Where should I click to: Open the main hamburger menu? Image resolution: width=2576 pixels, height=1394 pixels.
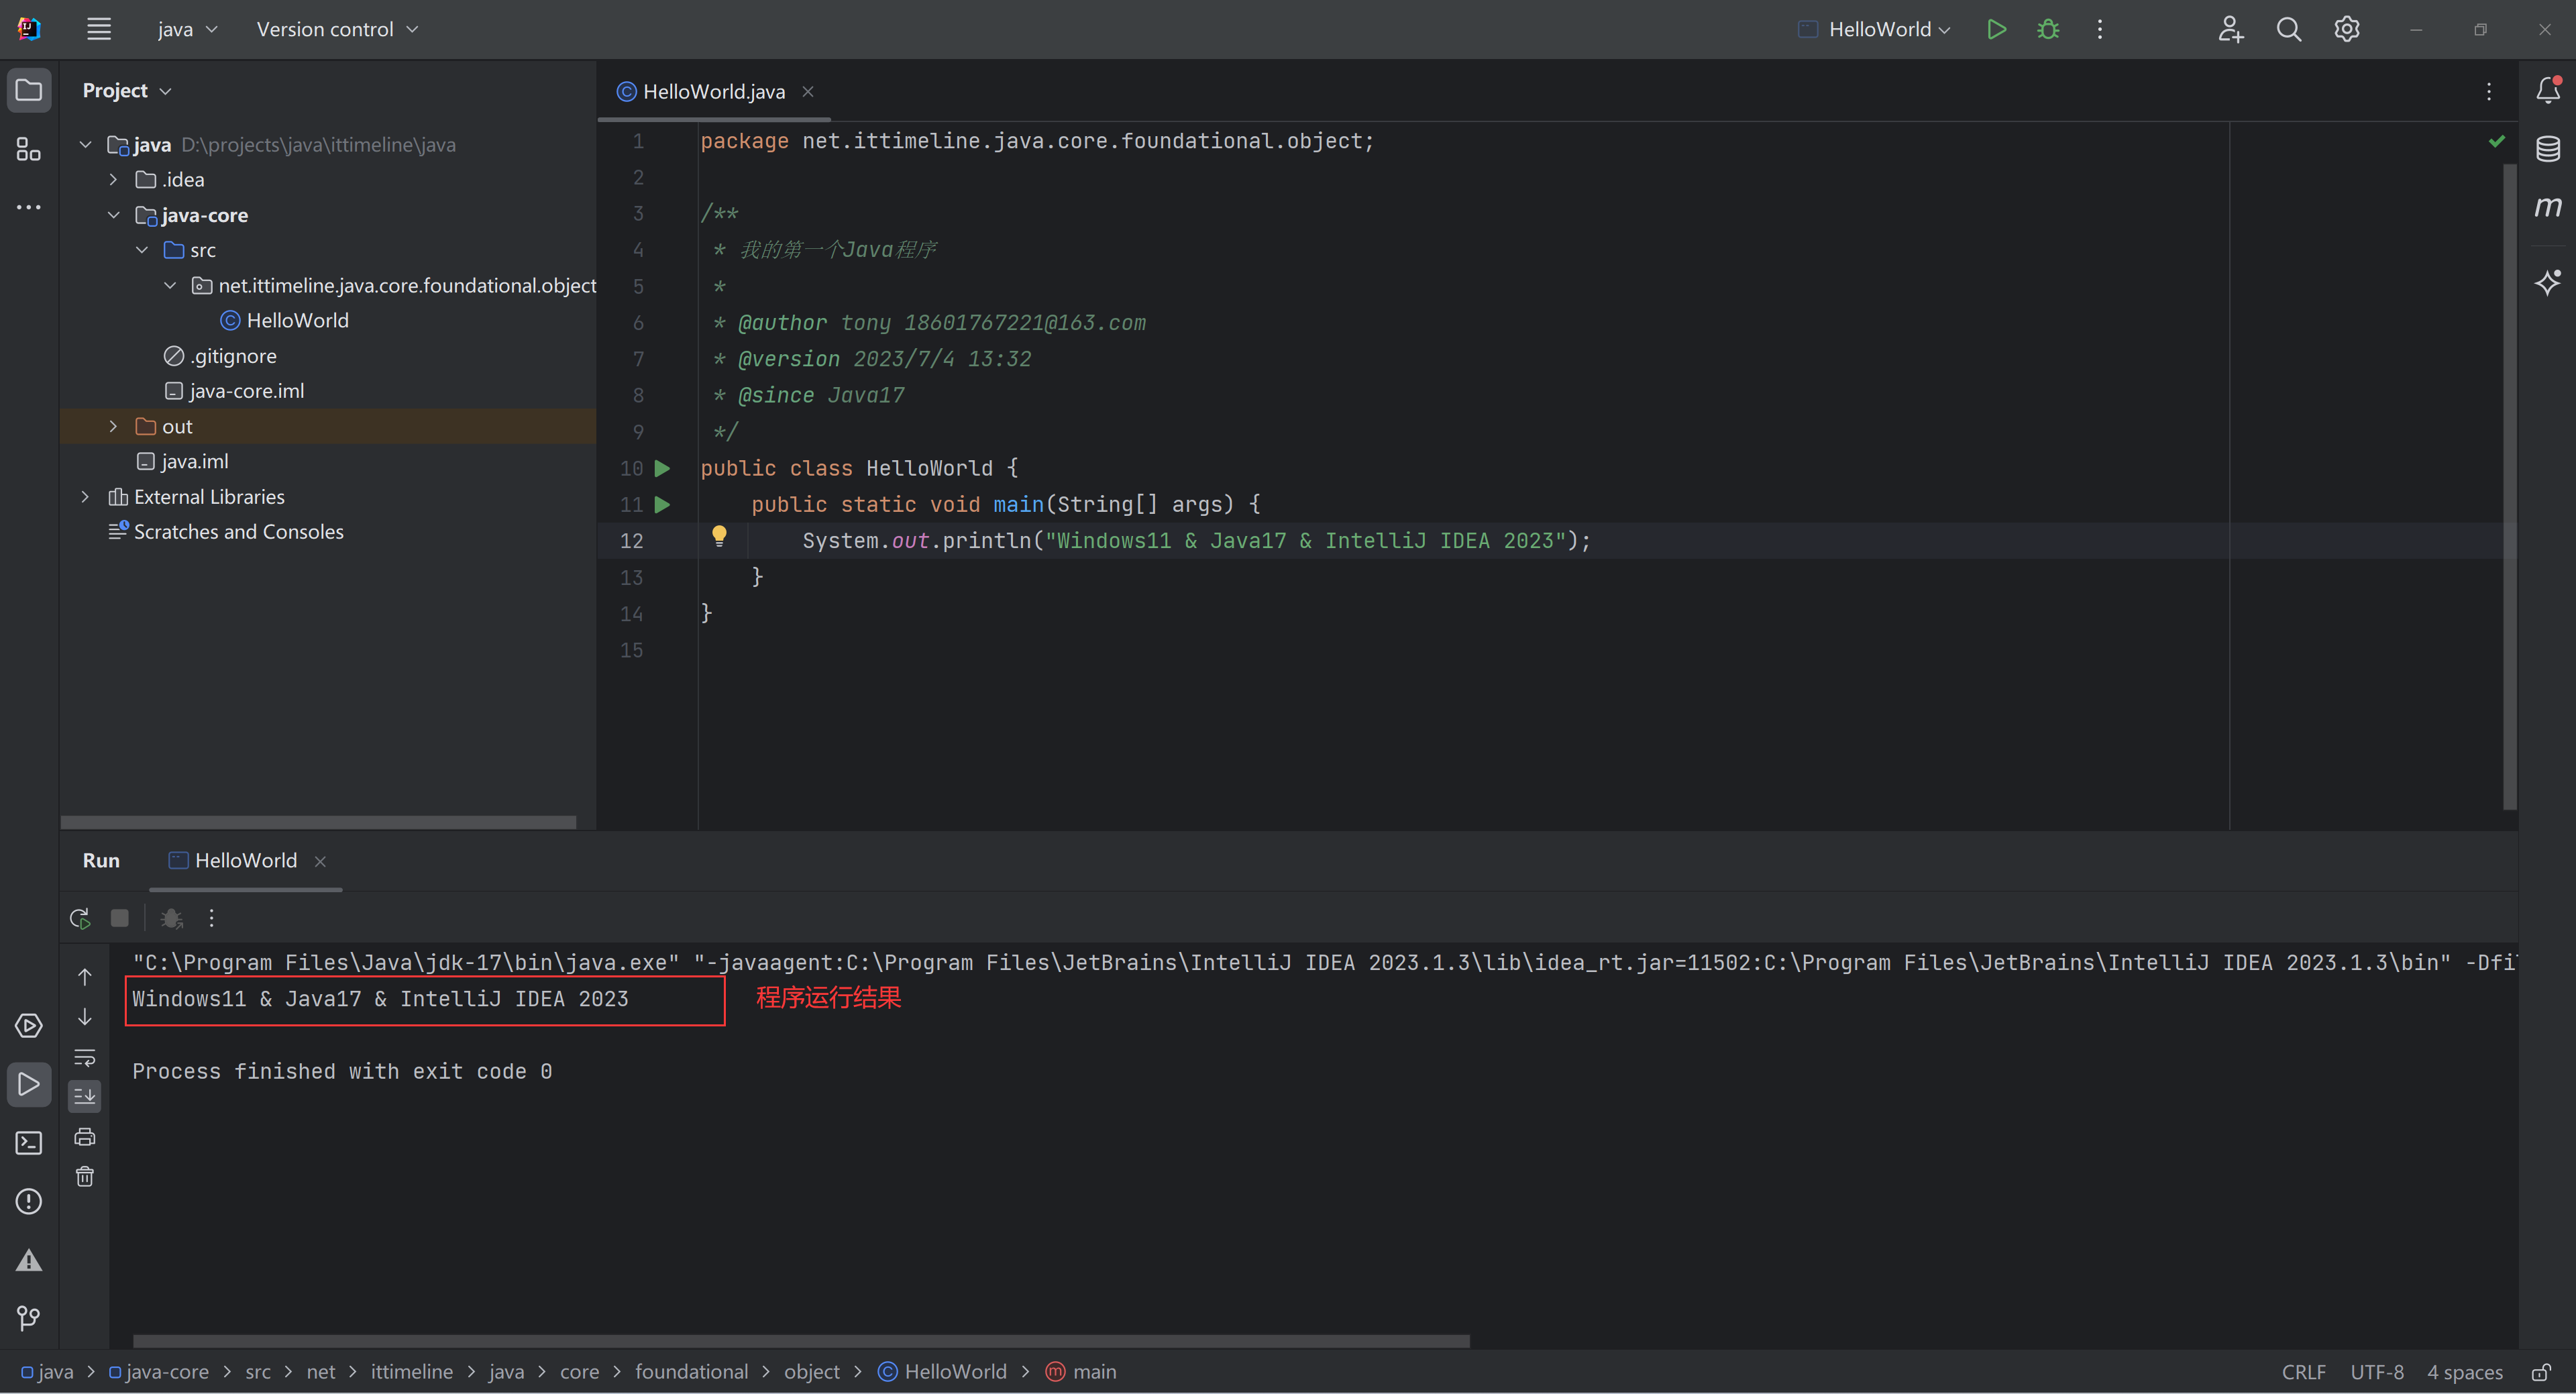[x=99, y=29]
